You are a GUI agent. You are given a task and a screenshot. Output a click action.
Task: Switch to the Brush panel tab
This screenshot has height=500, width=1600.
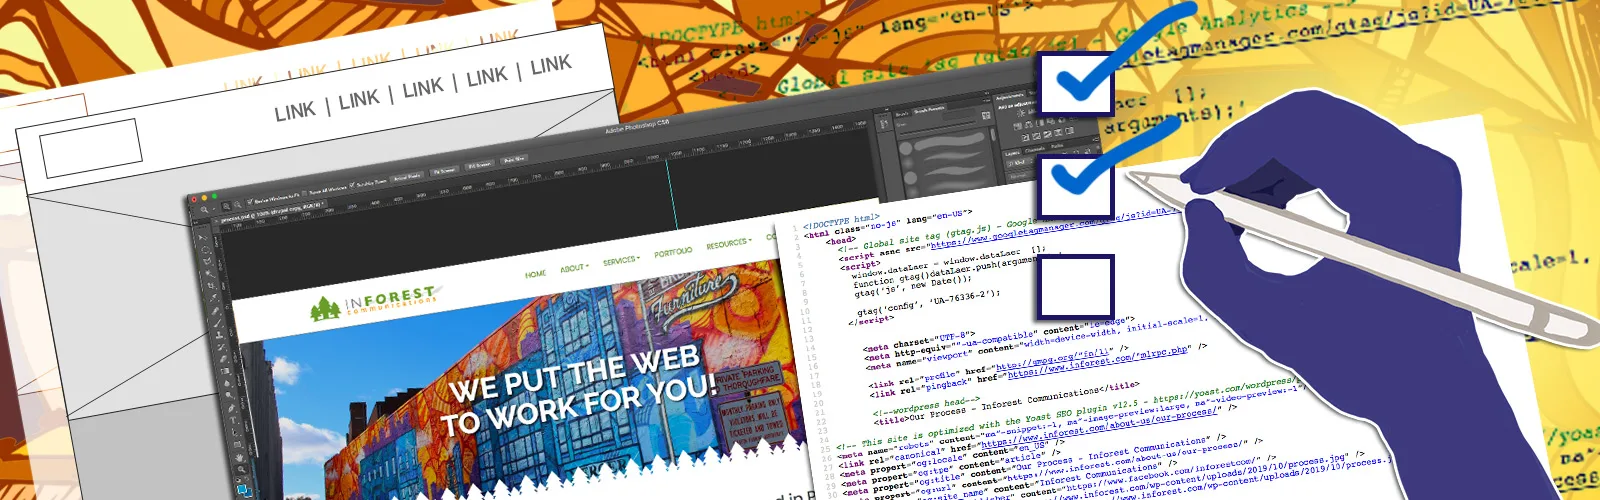(902, 114)
